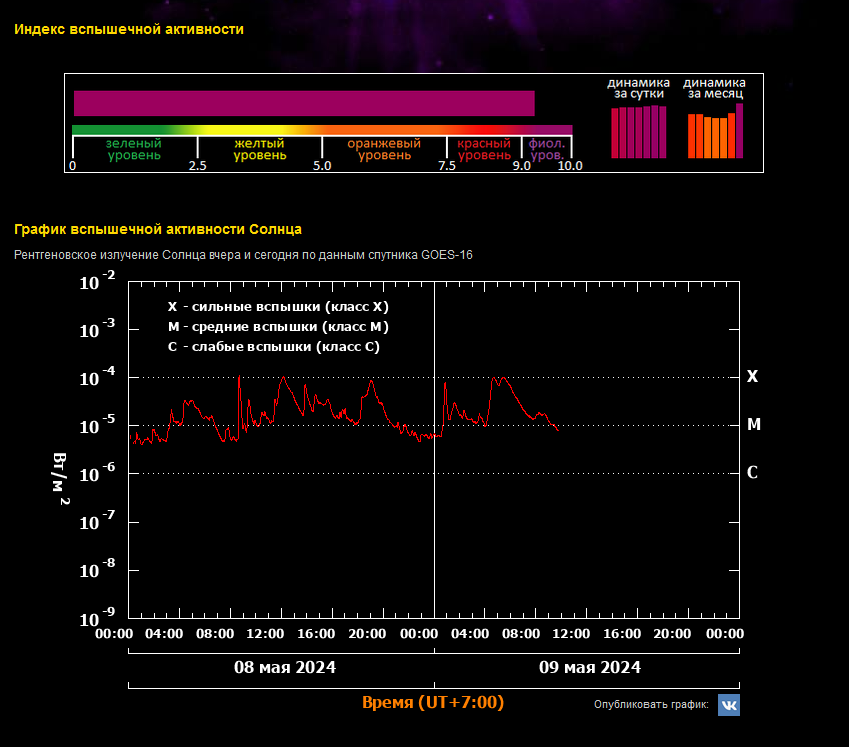The height and width of the screenshot is (747, 849).
Task: Open the monthly dynamics bar chart
Action: pos(715,131)
